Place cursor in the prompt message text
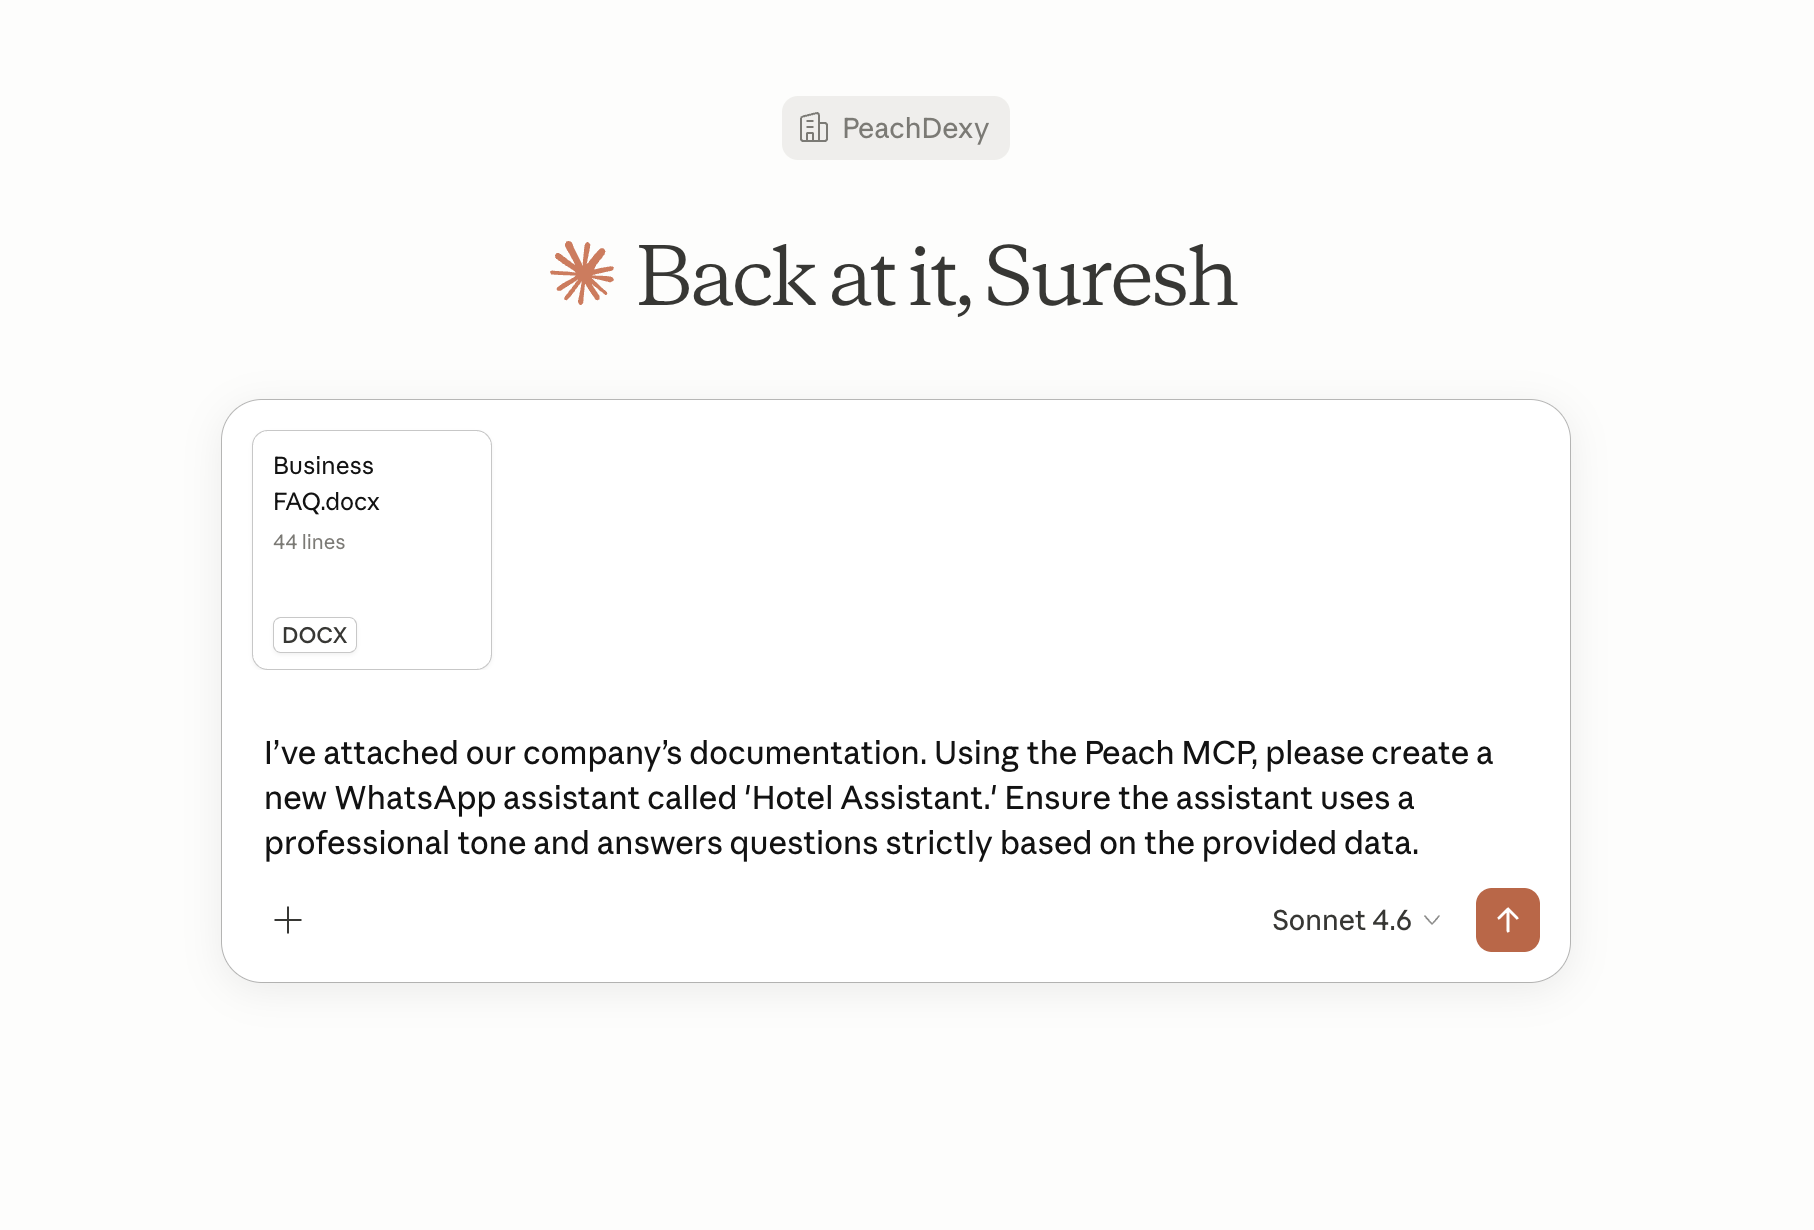 point(878,798)
